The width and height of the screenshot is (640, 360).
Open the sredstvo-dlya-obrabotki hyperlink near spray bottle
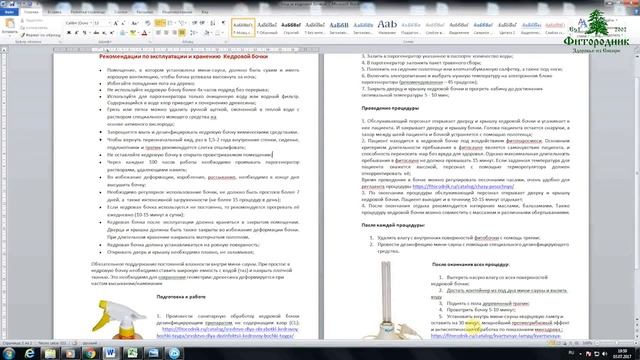pyautogui.click(x=227, y=332)
